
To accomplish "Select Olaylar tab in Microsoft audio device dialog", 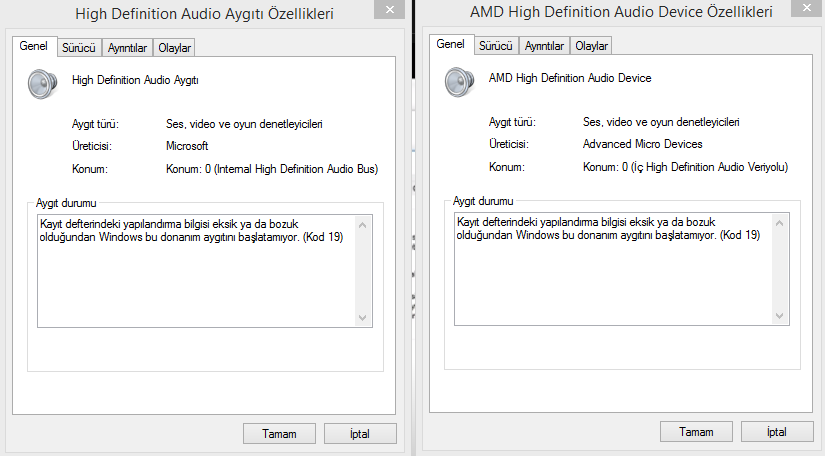I will point(175,48).
